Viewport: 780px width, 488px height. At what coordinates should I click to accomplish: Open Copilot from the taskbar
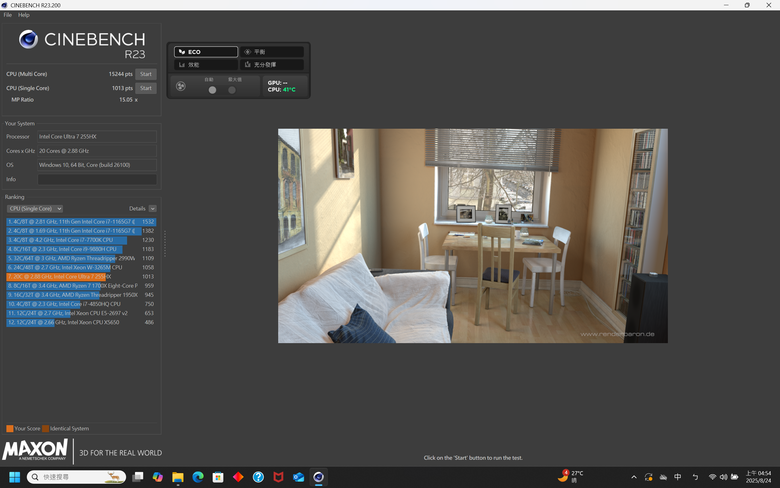158,478
